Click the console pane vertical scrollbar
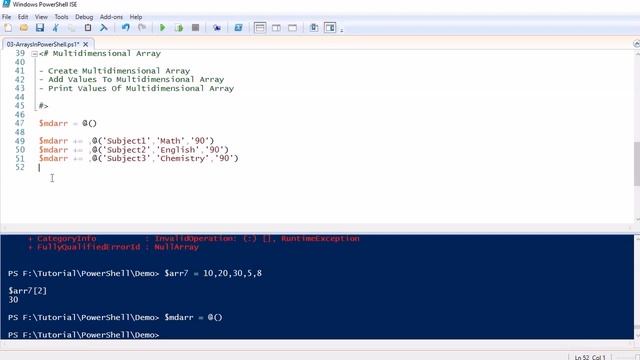The height and width of the screenshot is (360, 640). point(637,286)
